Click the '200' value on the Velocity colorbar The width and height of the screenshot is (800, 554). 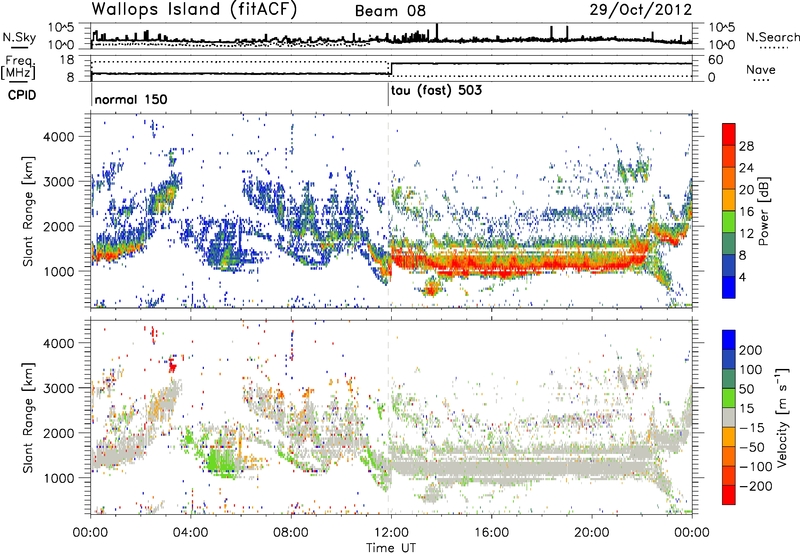pyautogui.click(x=751, y=350)
